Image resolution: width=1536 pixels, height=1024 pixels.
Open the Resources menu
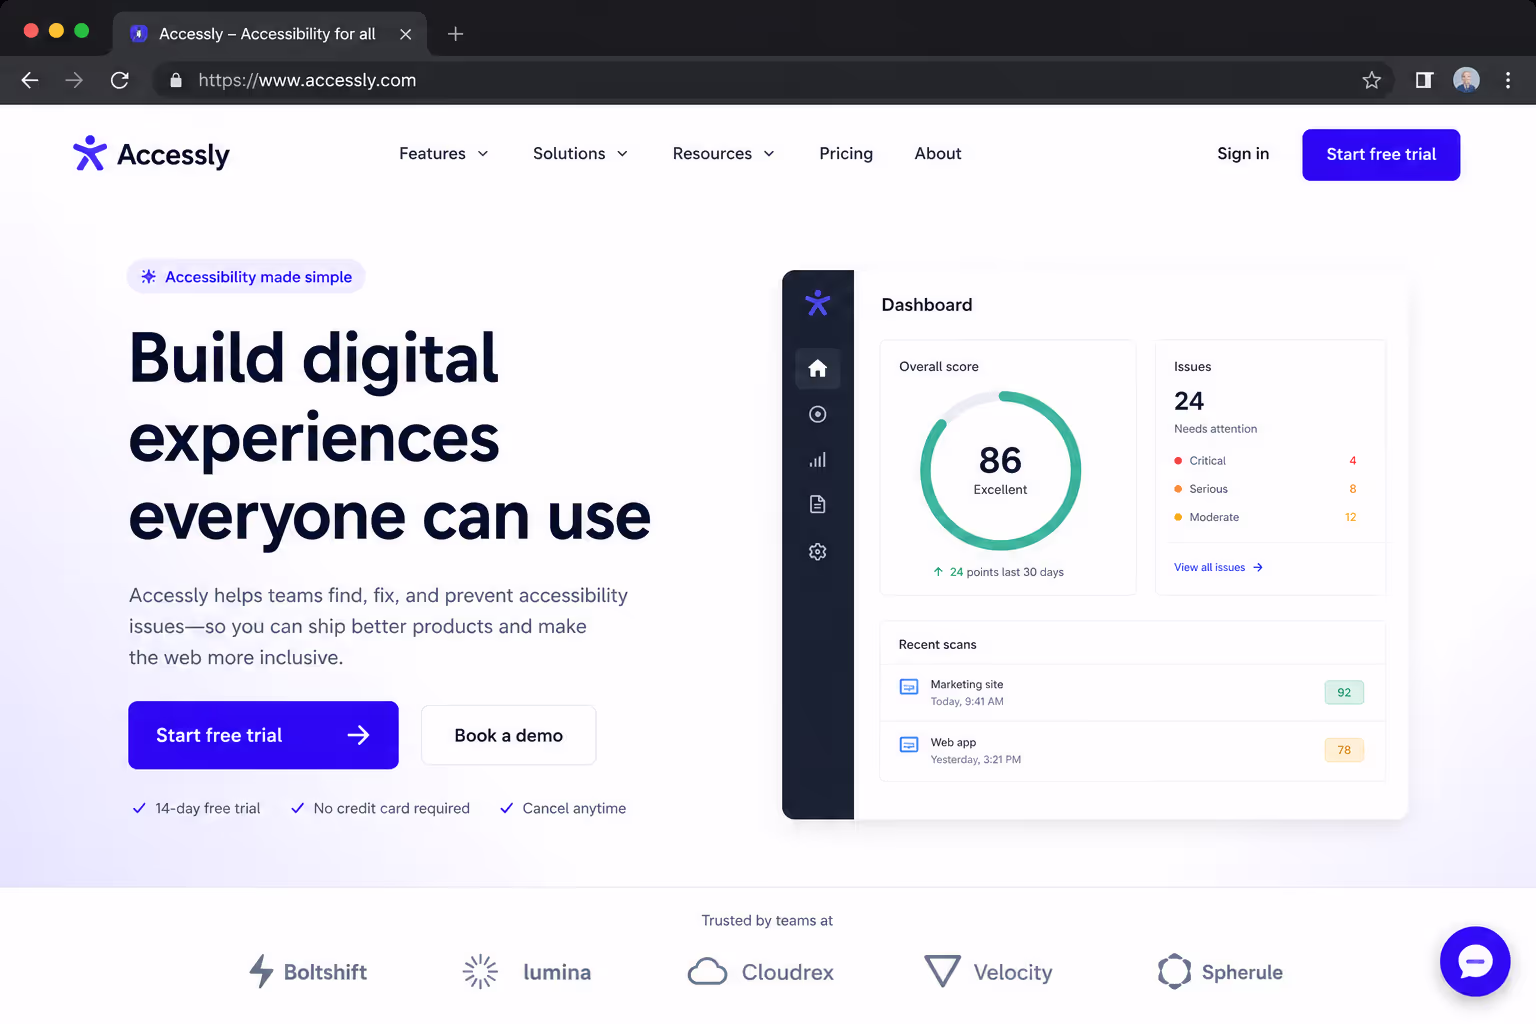click(x=724, y=154)
